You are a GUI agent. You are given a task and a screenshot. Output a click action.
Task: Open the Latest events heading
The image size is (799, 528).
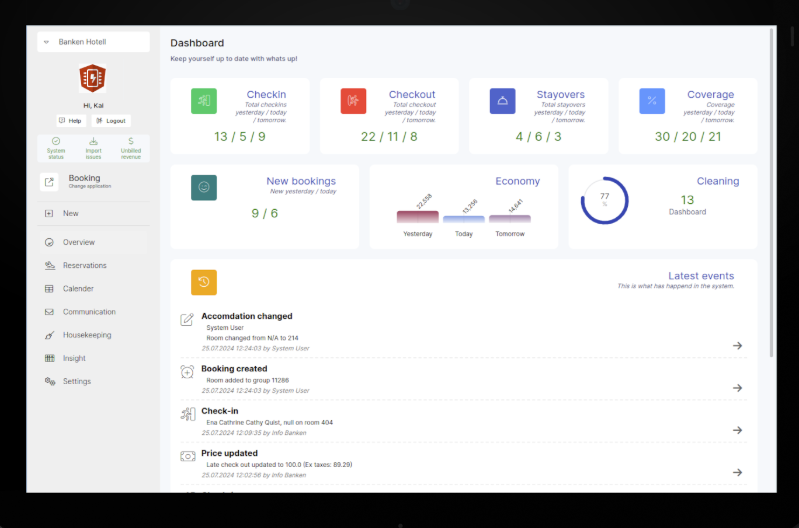pyautogui.click(x=701, y=276)
